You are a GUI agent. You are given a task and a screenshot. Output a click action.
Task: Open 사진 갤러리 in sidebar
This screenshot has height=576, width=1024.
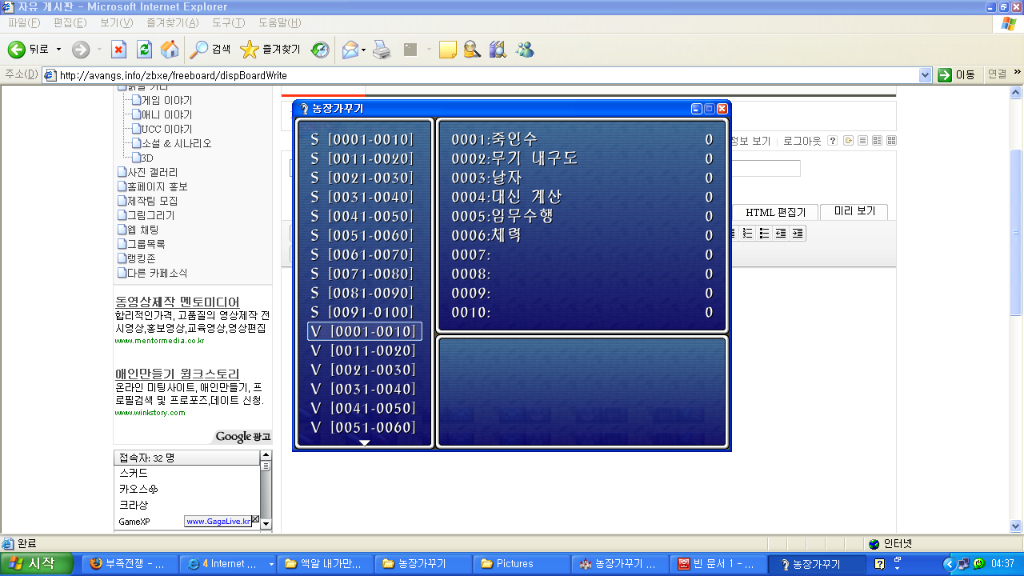pos(152,172)
